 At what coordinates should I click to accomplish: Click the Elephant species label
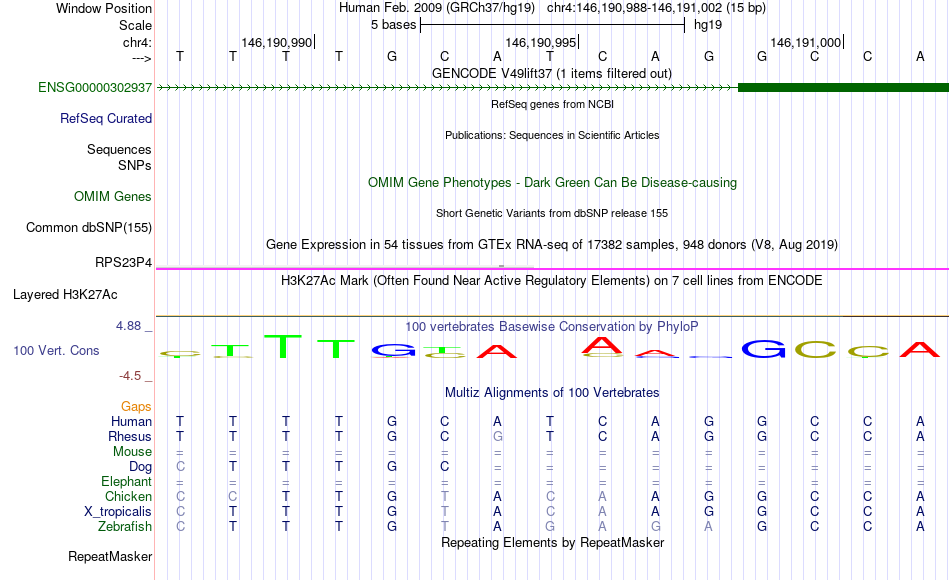pos(127,481)
